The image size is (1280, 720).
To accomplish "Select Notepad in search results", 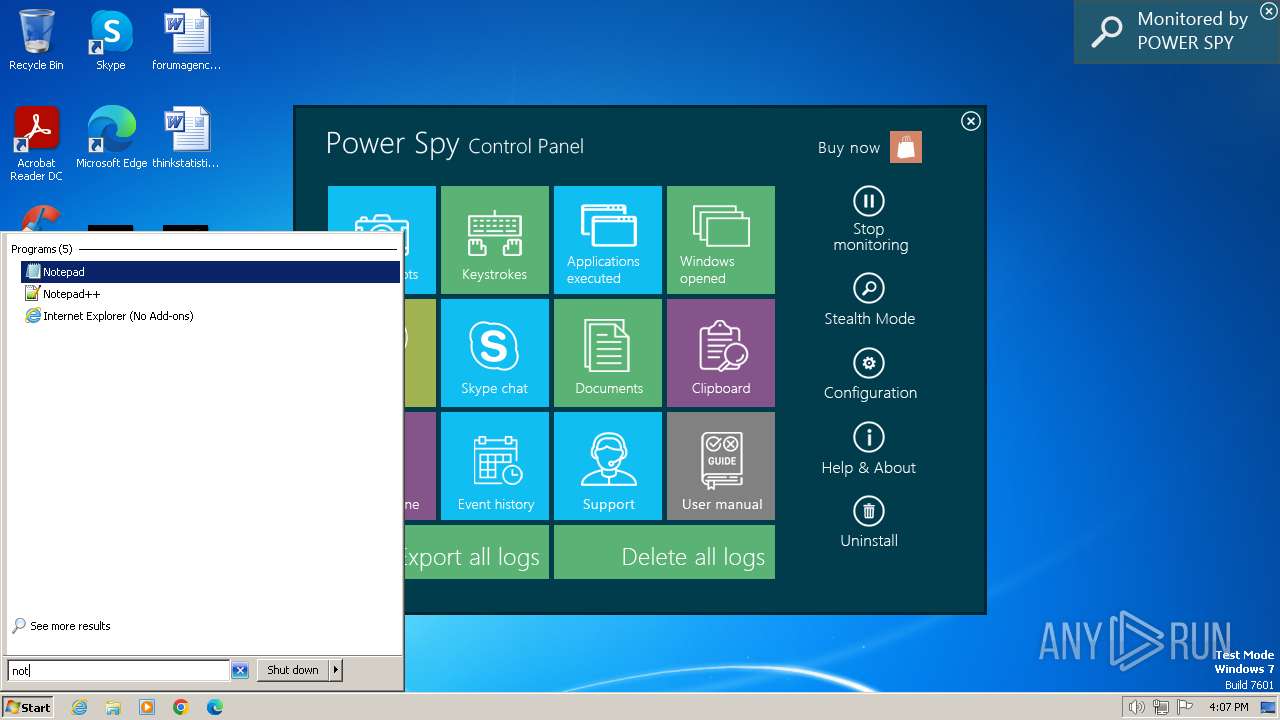I will coord(210,272).
